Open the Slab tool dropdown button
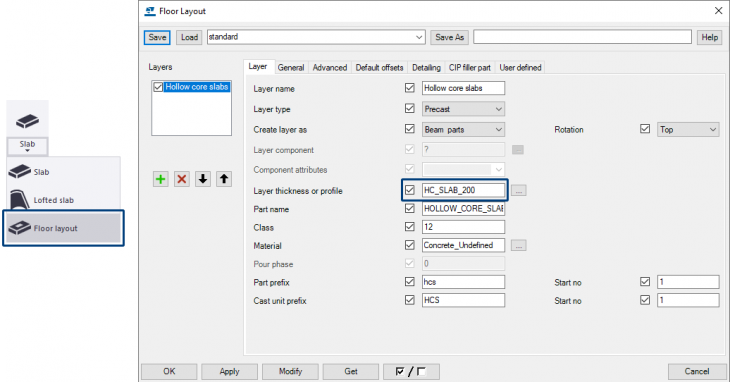 coord(27,146)
